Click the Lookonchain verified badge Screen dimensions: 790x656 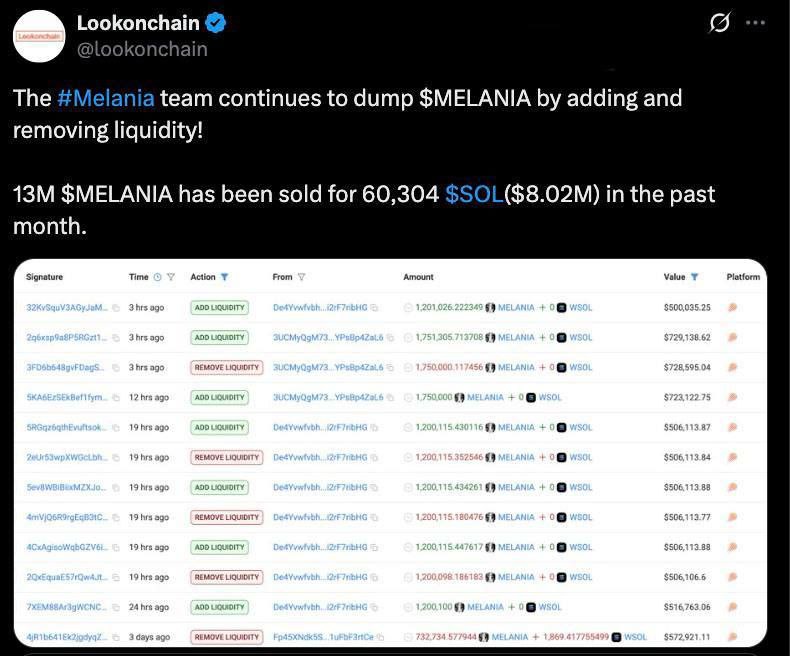[x=216, y=23]
